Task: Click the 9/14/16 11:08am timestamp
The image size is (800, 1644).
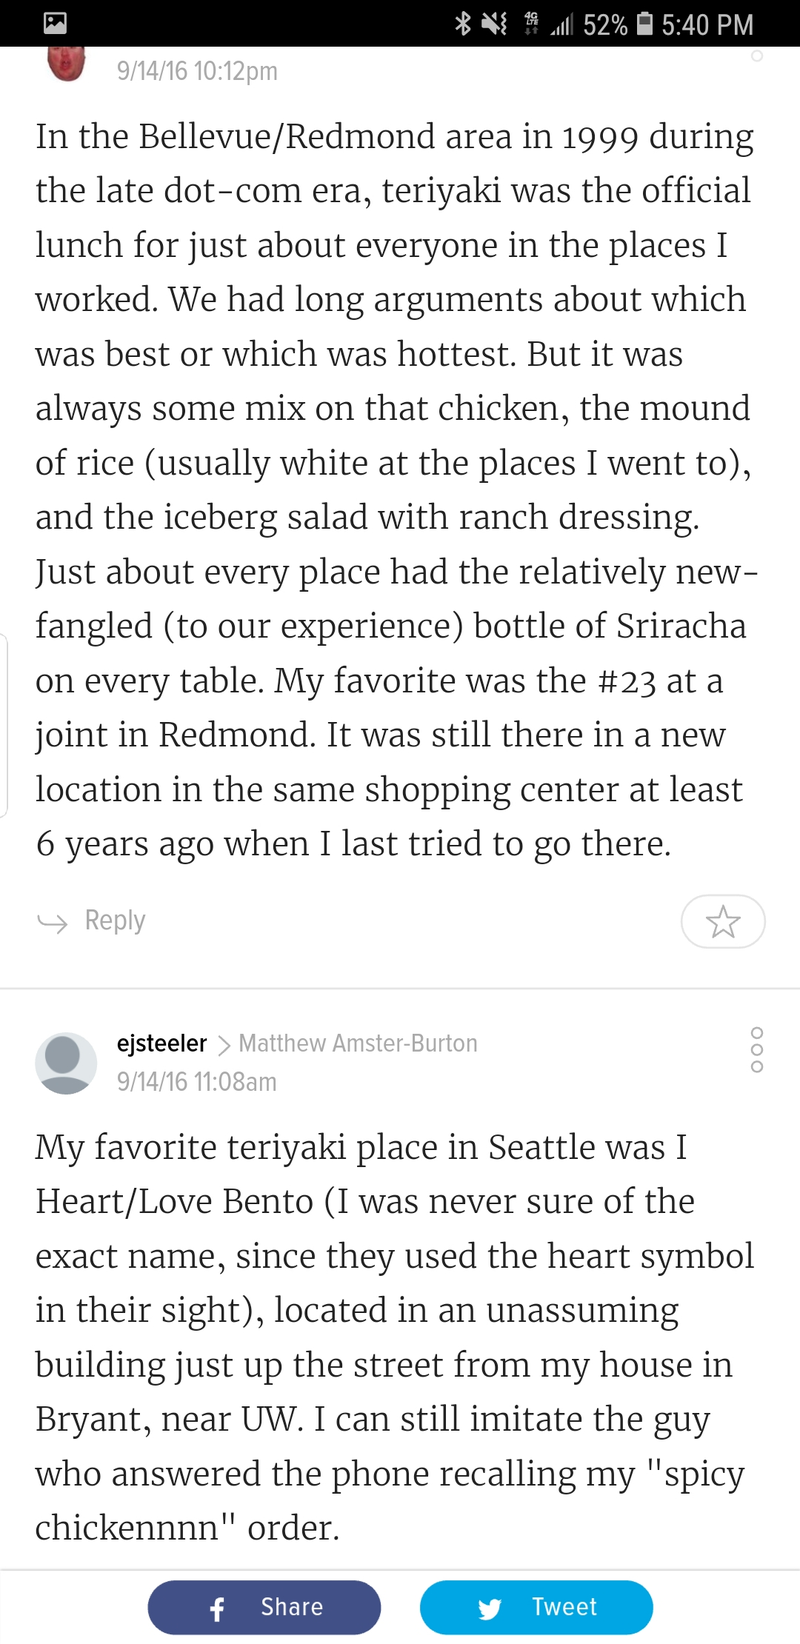Action: (x=197, y=1082)
